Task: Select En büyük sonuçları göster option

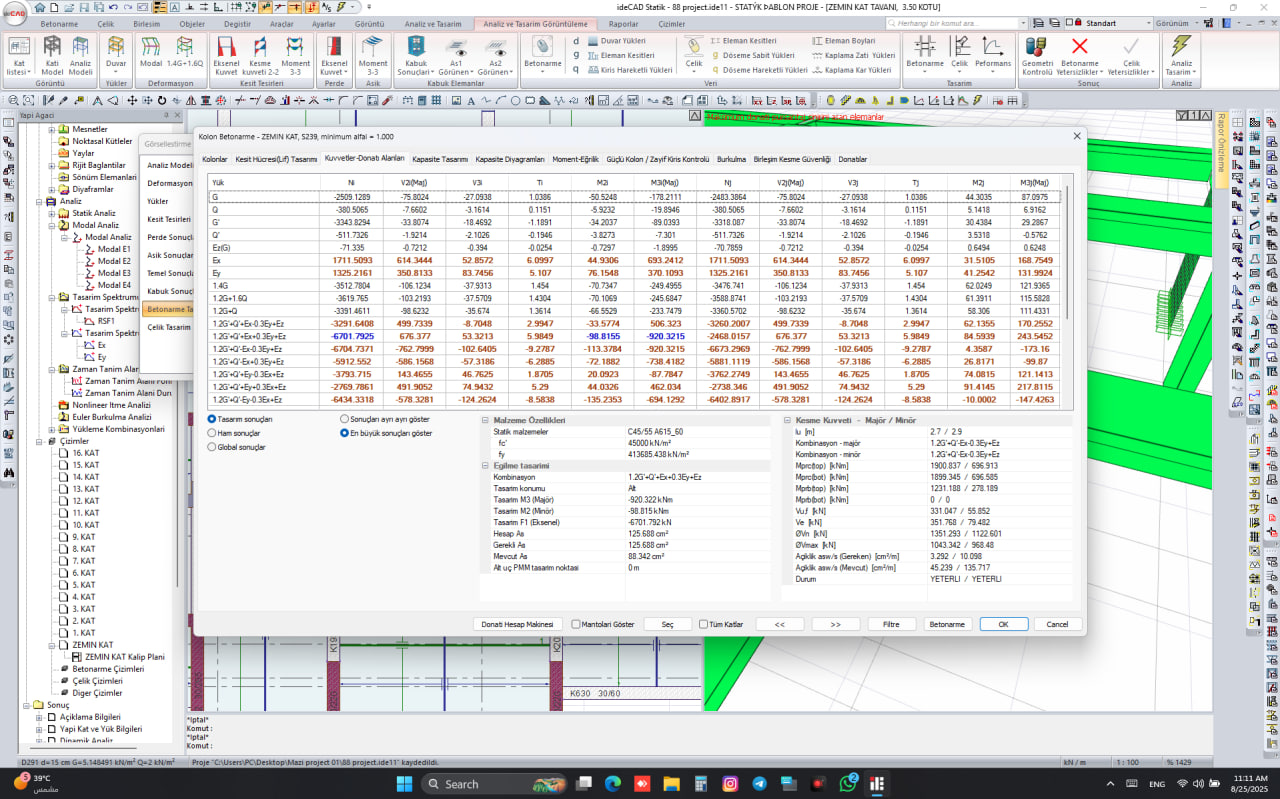Action: (x=344, y=433)
